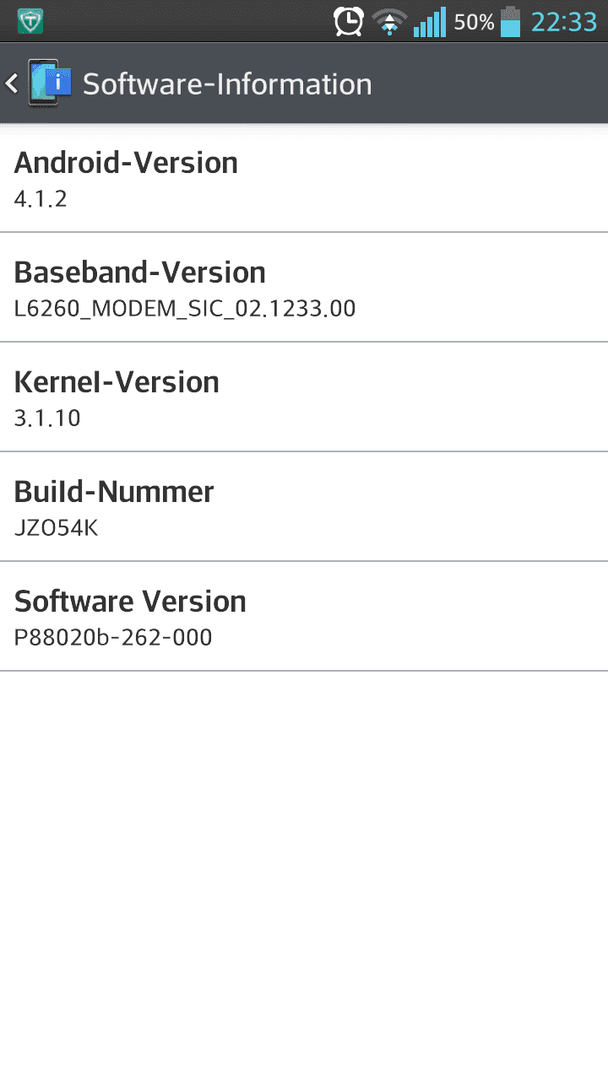Tap the JZO54K build number value
This screenshot has height=1080, width=608.
point(56,528)
